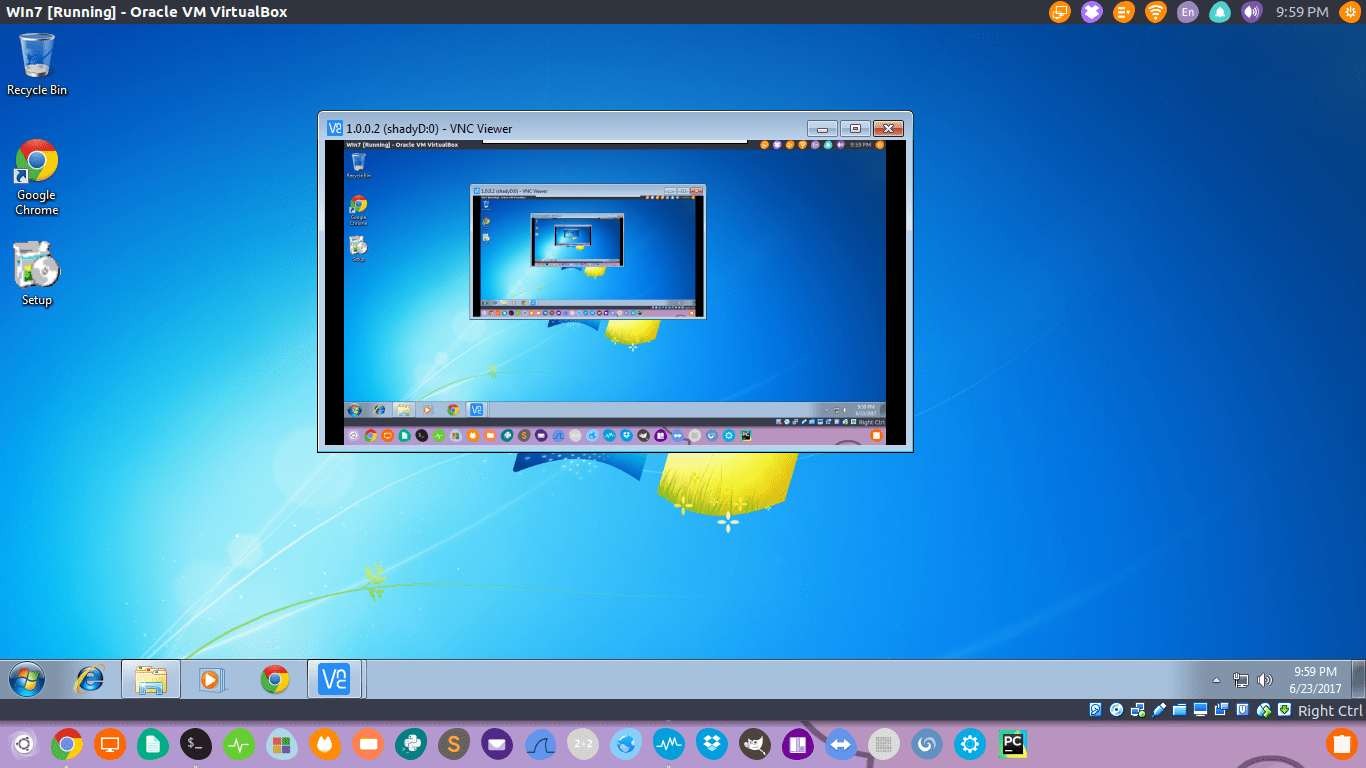
Task: Click the VirtualBox optical drive status icon
Action: point(1116,711)
